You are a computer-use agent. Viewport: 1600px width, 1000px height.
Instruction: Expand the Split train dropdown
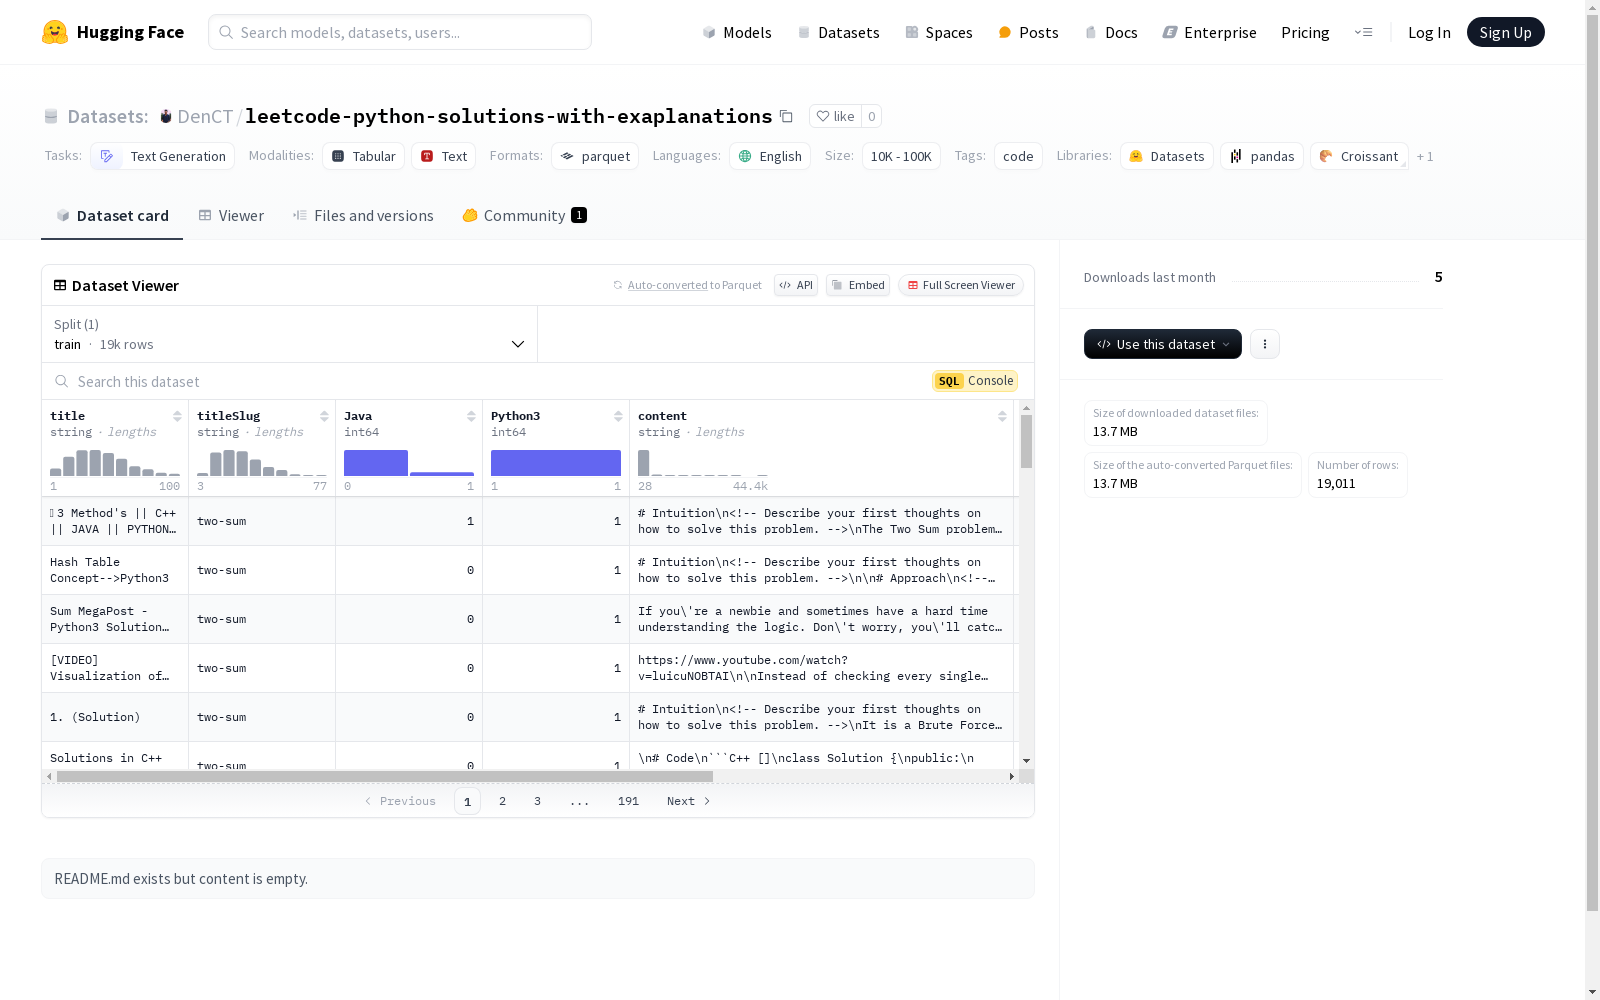[290, 334]
